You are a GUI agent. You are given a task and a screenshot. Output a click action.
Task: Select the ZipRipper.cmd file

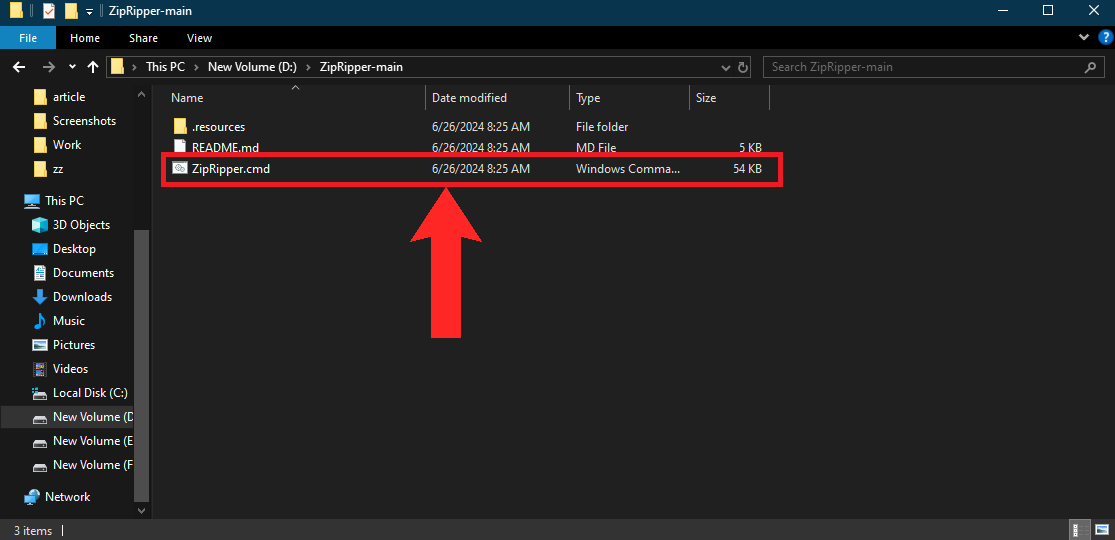pyautogui.click(x=230, y=169)
